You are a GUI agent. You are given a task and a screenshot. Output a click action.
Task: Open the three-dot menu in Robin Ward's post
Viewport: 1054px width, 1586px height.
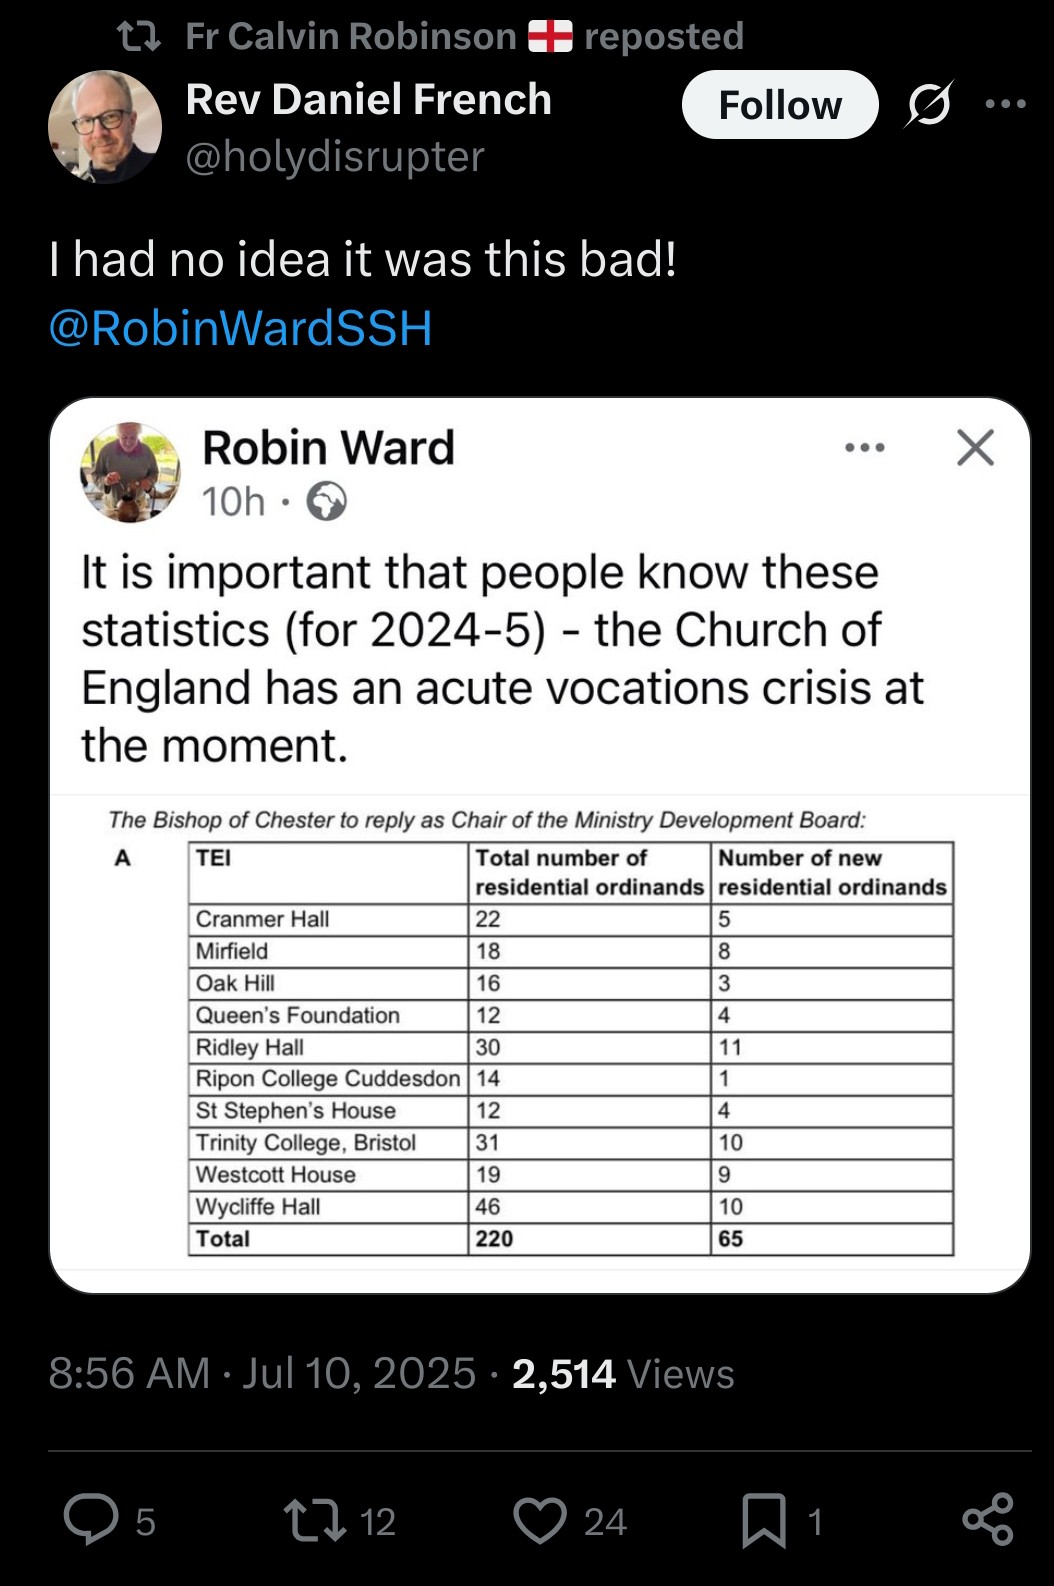click(865, 448)
